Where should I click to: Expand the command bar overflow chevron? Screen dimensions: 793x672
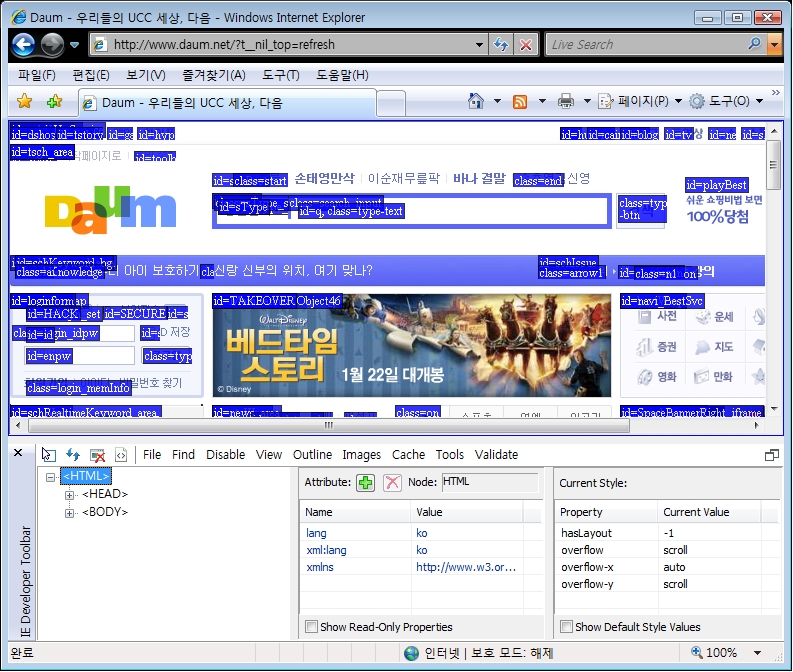[x=775, y=93]
